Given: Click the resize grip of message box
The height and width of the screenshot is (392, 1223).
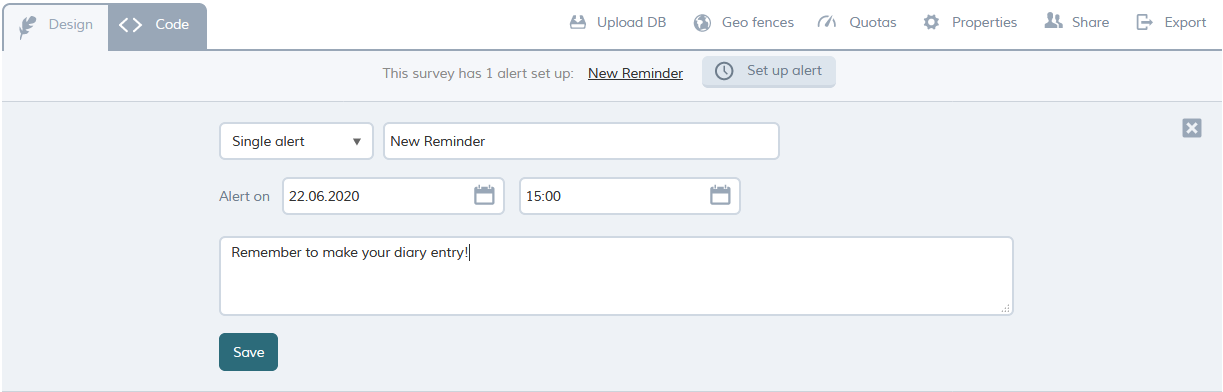Looking at the screenshot, I should pos(1006,309).
